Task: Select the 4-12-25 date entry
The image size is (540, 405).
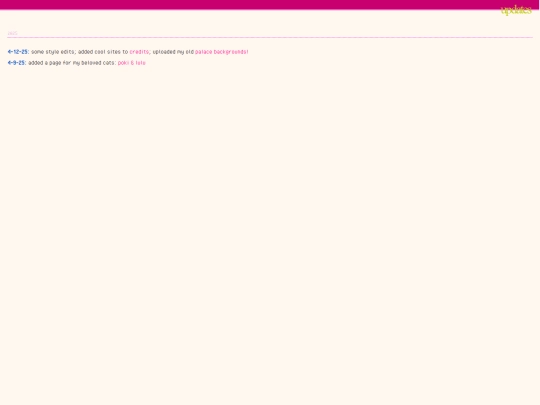Action: (x=18, y=52)
